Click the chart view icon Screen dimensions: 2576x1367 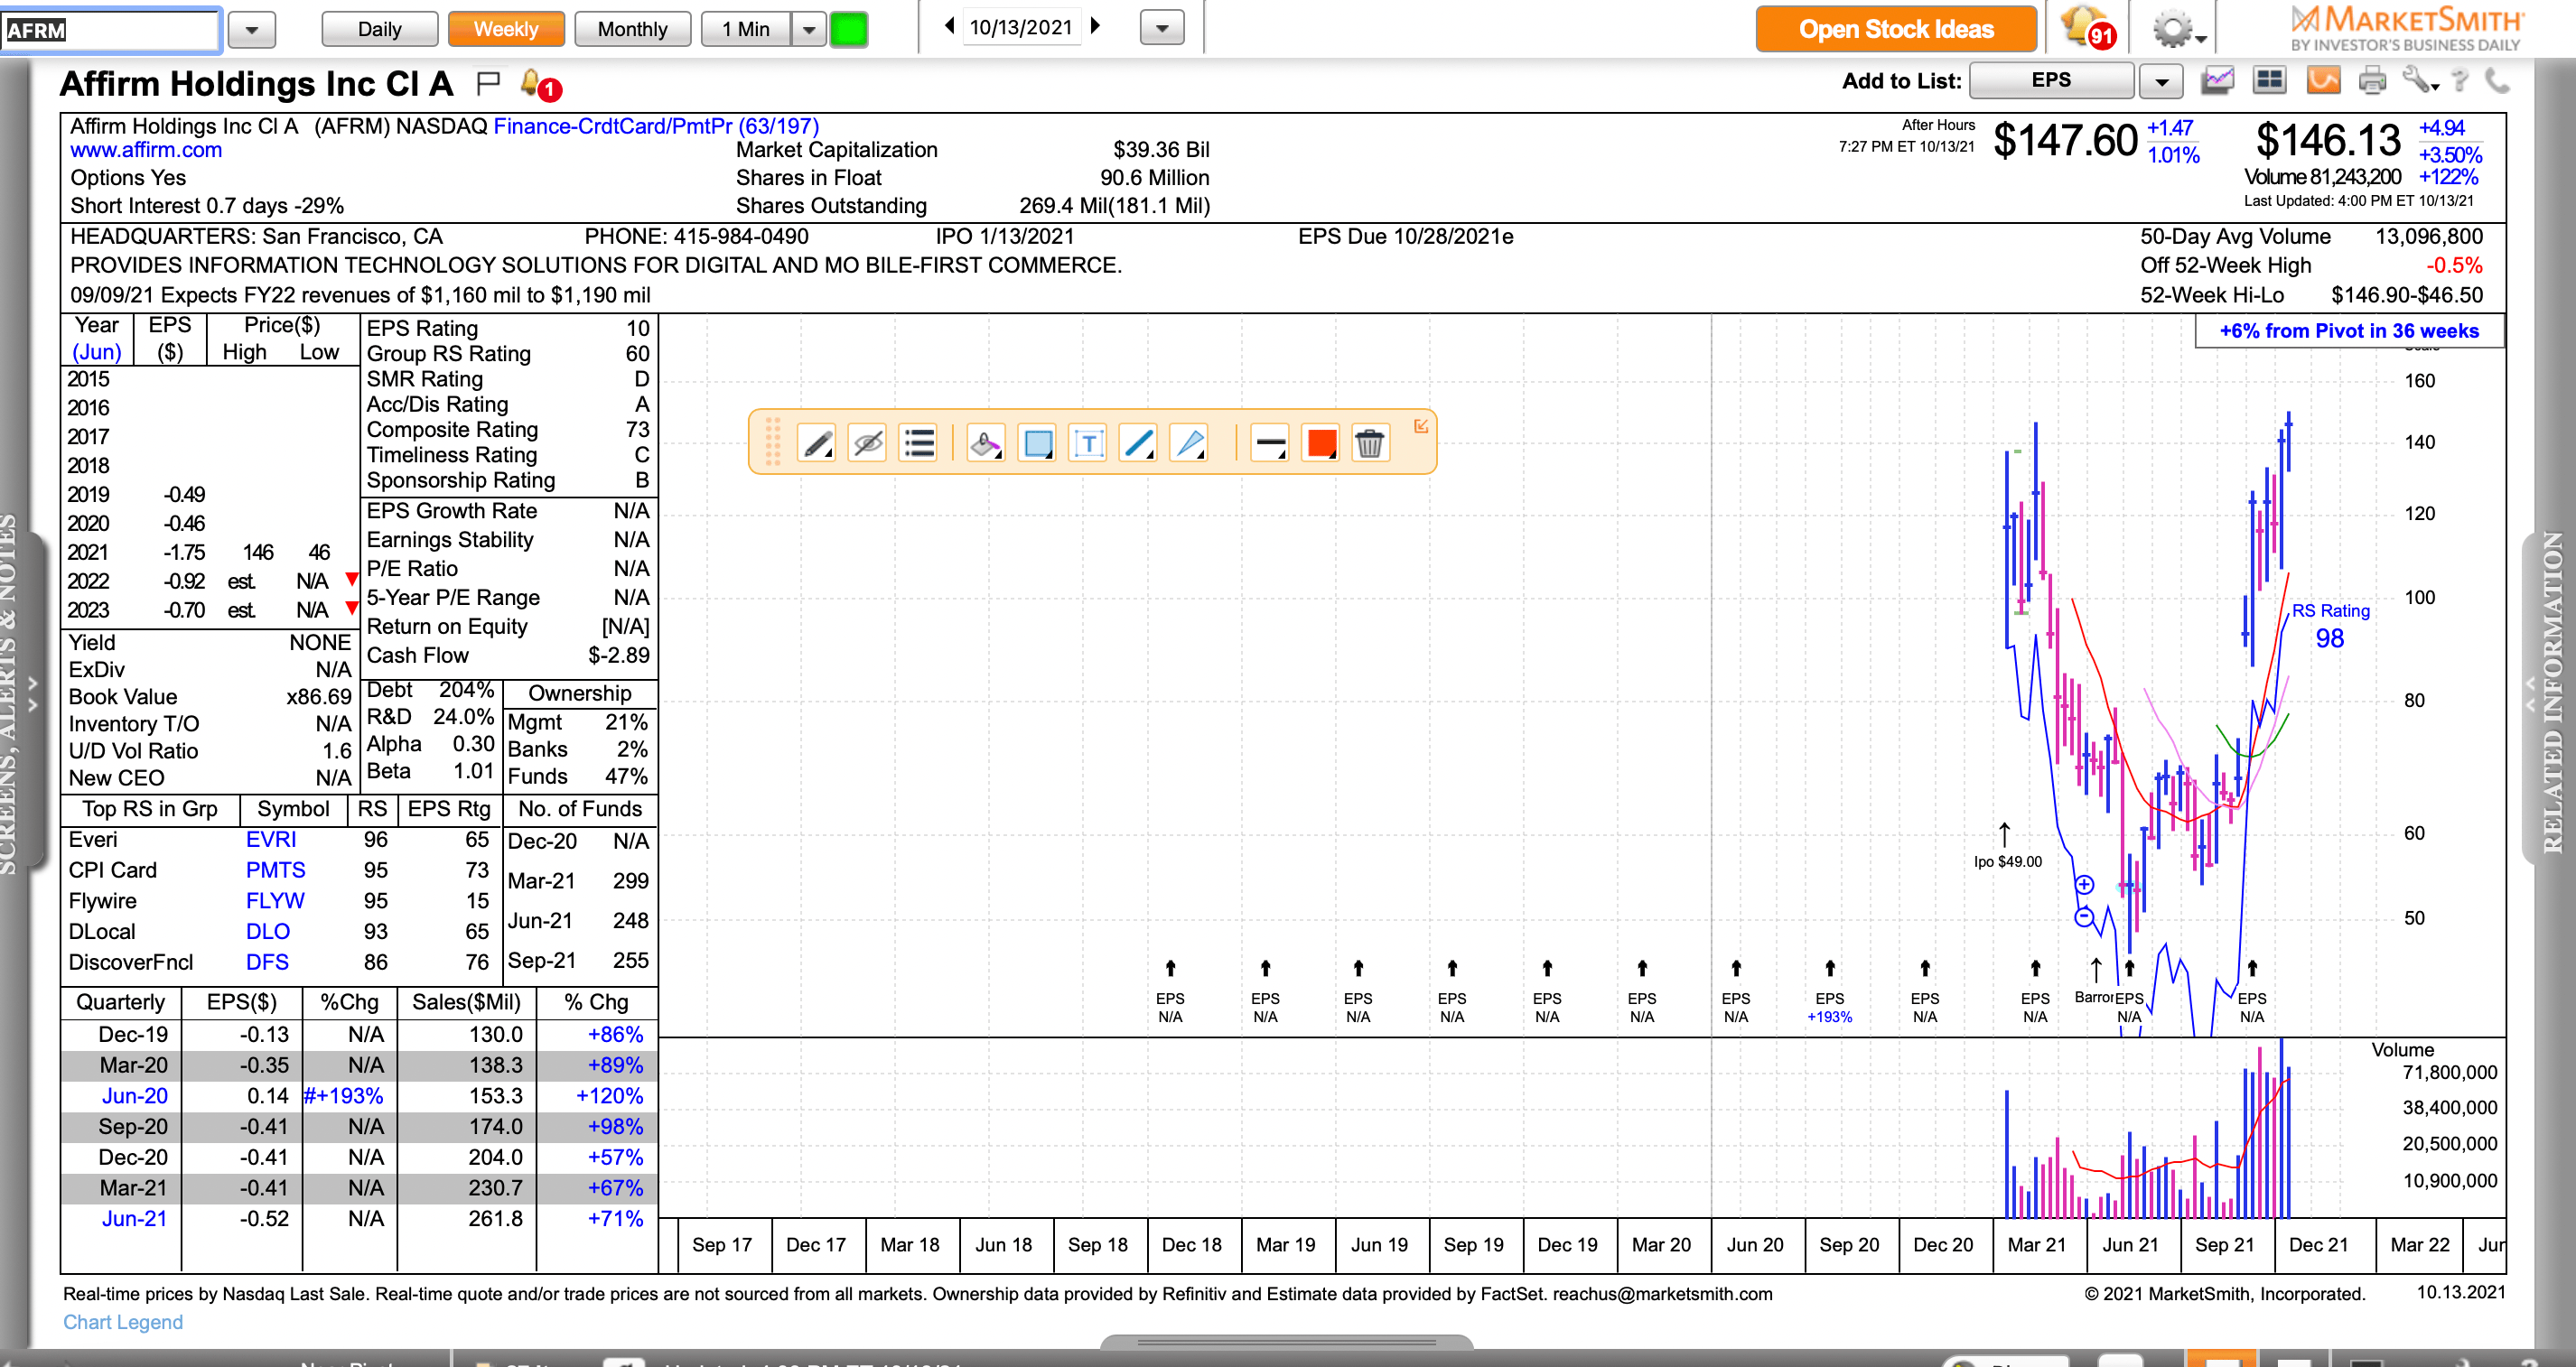click(2217, 81)
